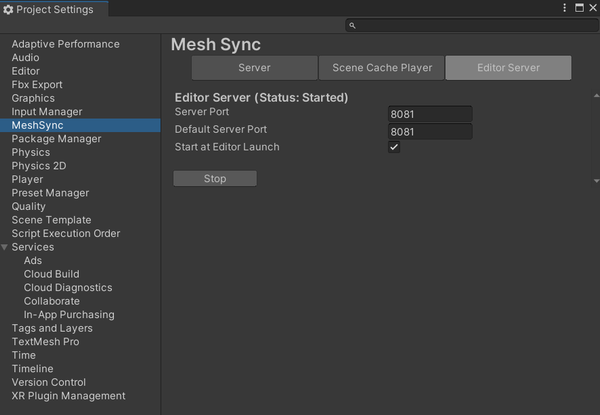Switch to the Server tab
Image resolution: width=600 pixels, height=415 pixels.
pos(254,68)
